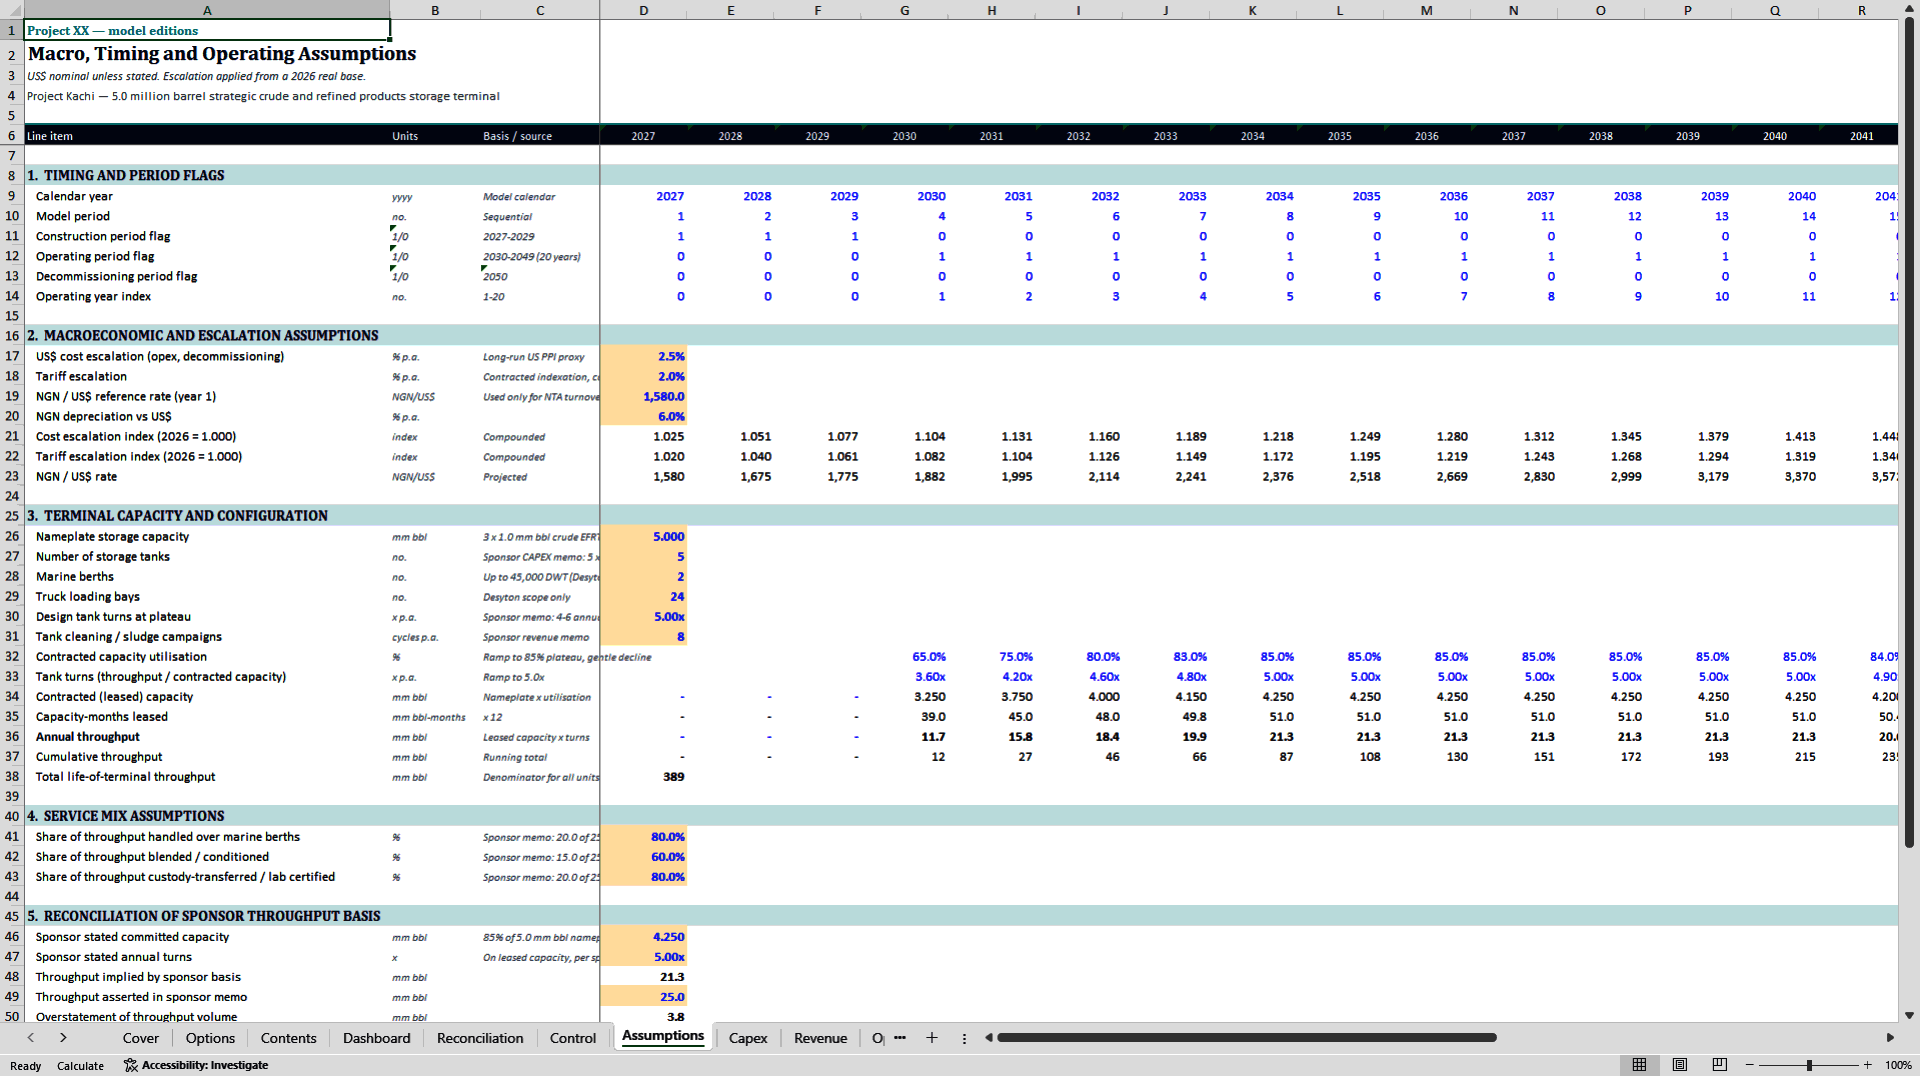Select row 36 header

[12, 736]
